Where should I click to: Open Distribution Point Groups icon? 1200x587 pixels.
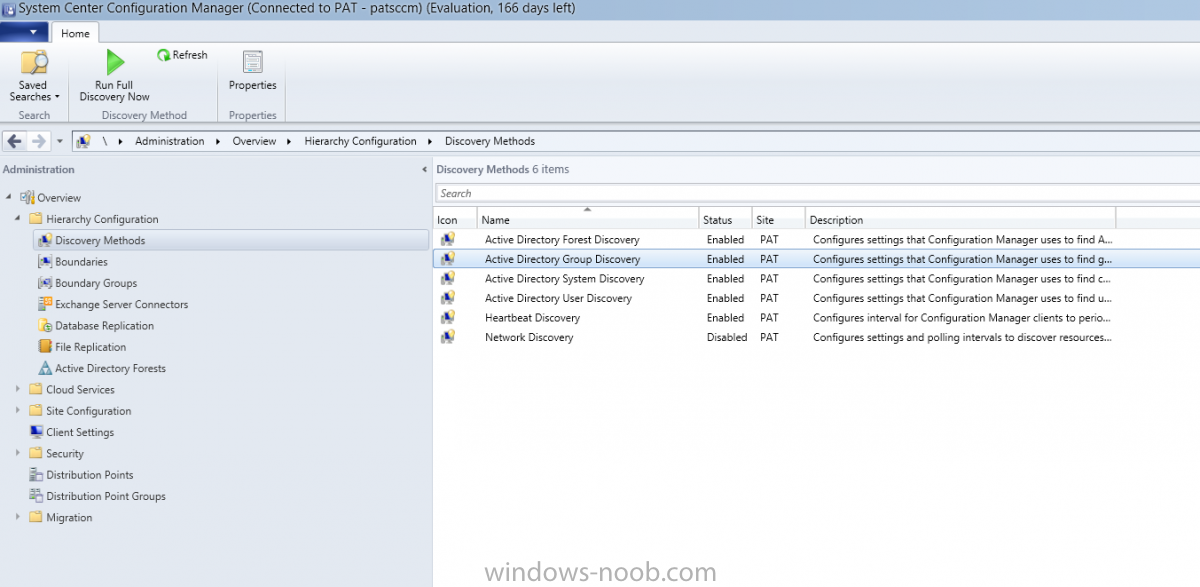(x=36, y=496)
